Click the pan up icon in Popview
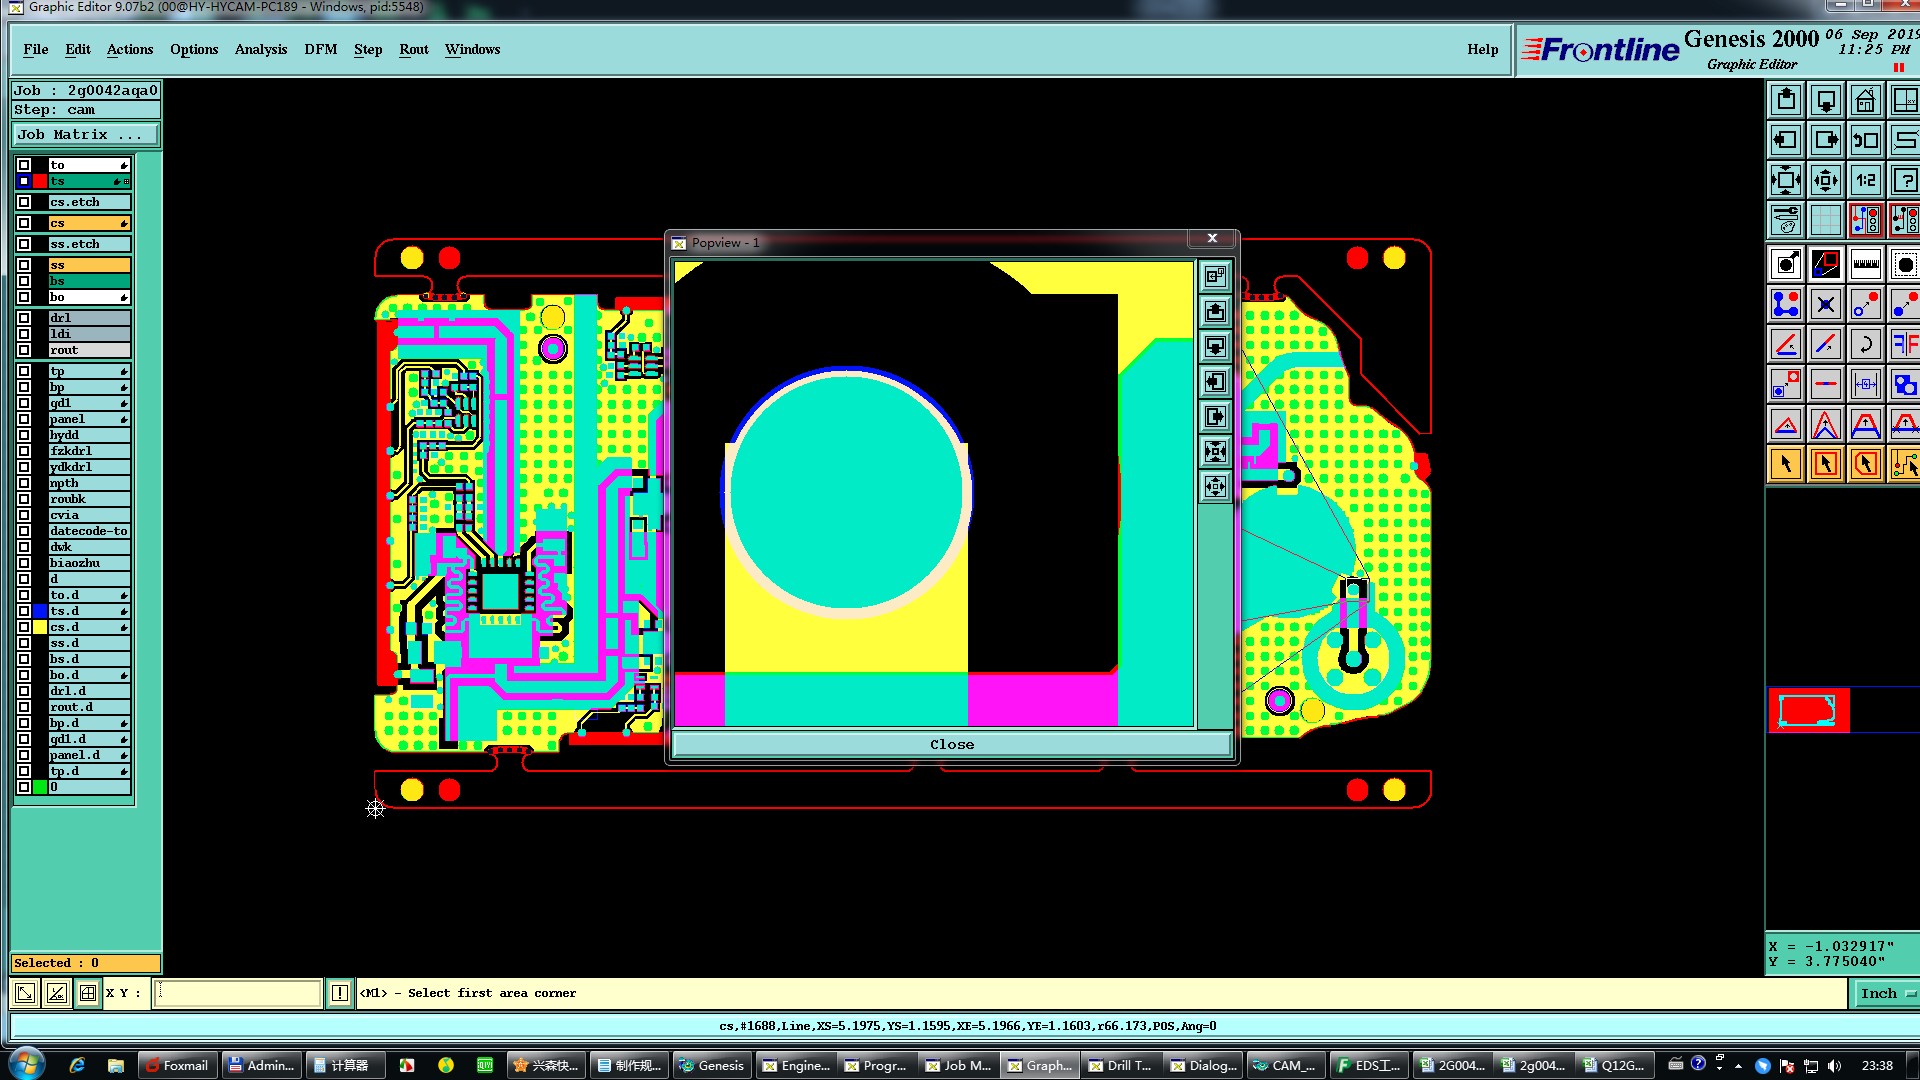 point(1215,312)
